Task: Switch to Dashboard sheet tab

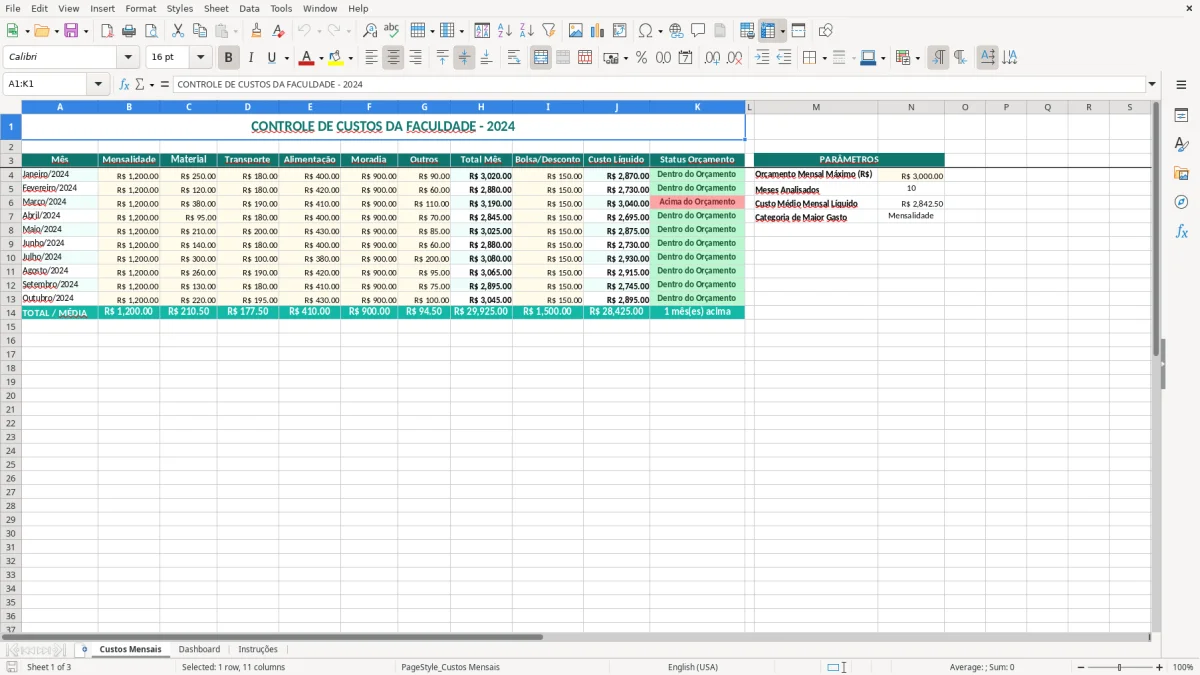Action: point(199,649)
